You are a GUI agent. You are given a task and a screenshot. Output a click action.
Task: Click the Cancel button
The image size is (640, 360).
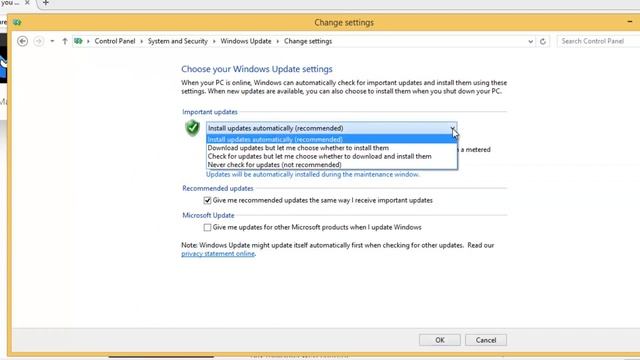(x=486, y=340)
